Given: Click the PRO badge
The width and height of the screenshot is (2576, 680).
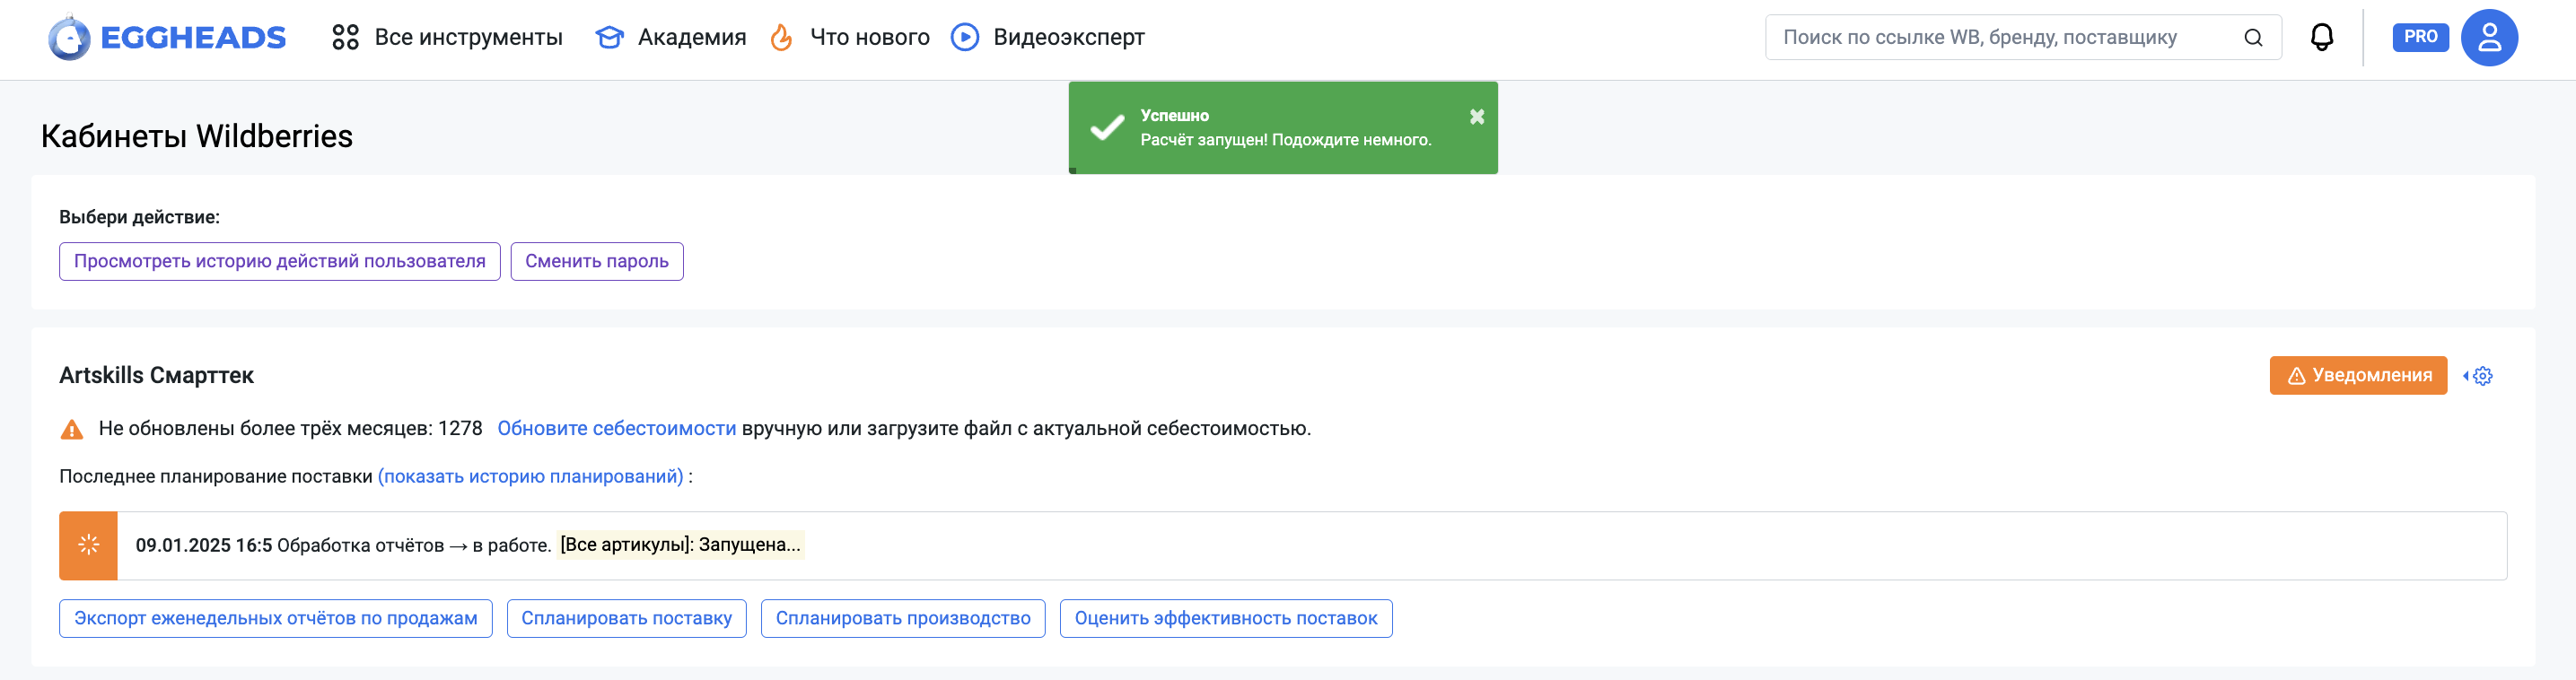Looking at the screenshot, I should pos(2419,37).
